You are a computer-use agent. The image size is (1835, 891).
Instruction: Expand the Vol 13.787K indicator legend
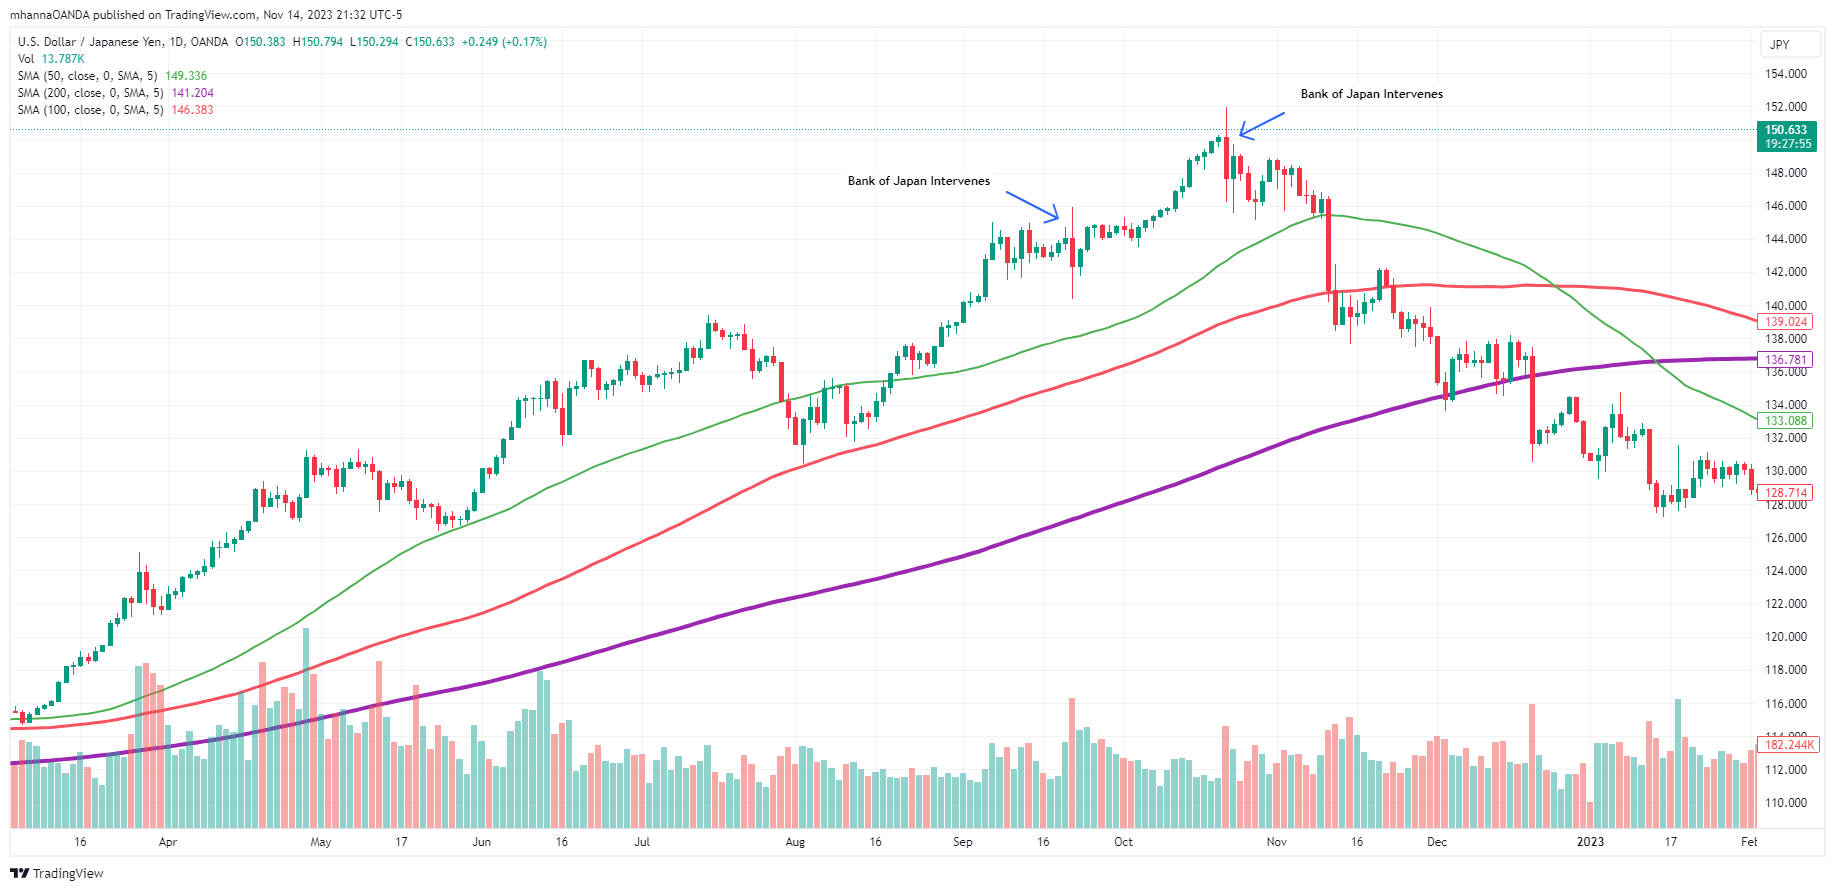[x=50, y=59]
